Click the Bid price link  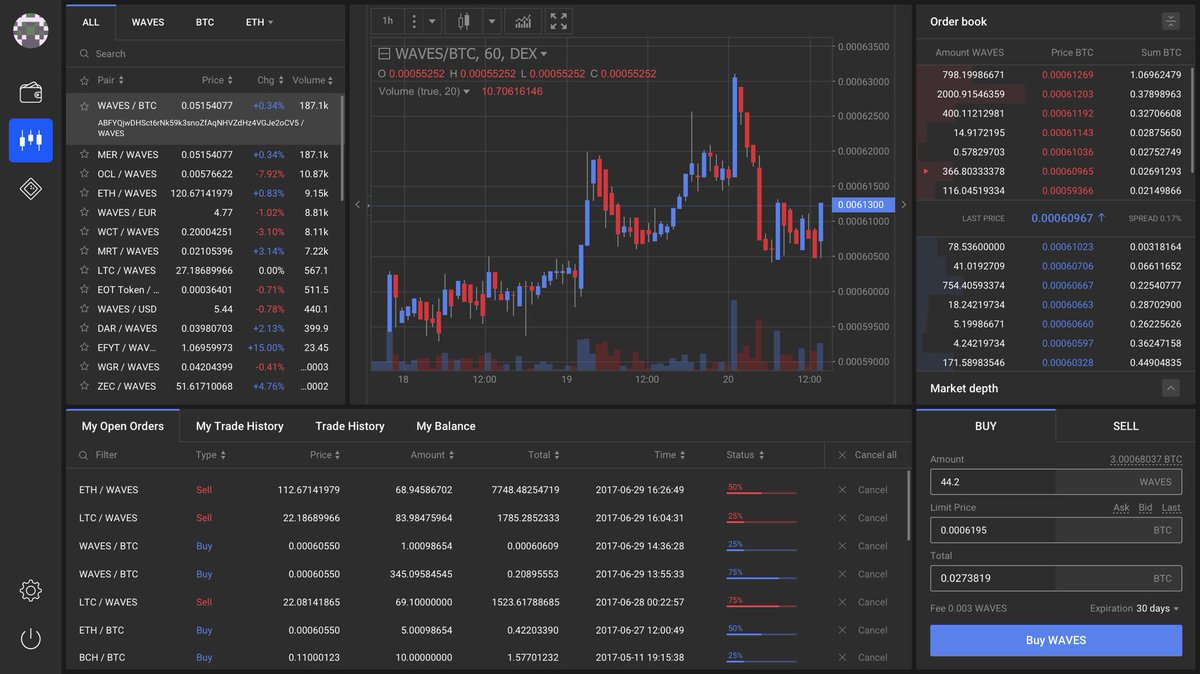point(1146,508)
